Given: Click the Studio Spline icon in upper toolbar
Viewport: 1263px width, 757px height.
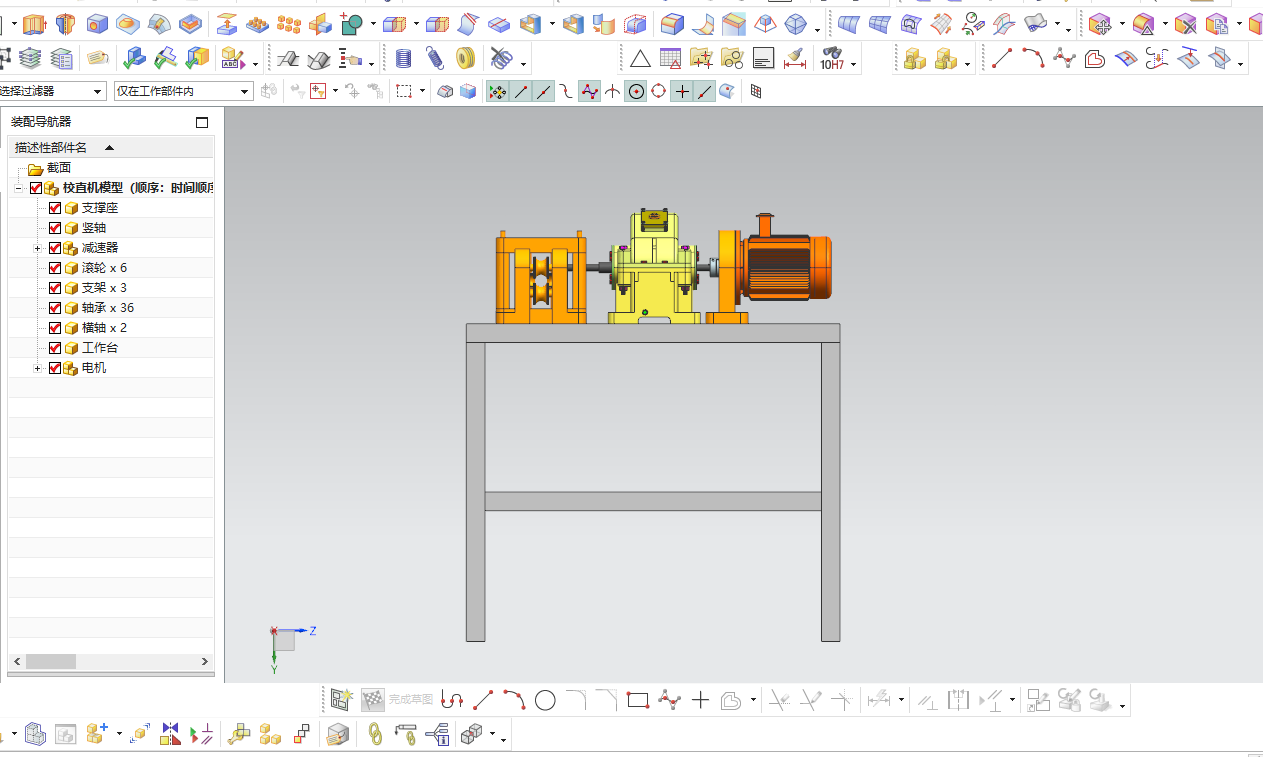Looking at the screenshot, I should pos(1064,59).
